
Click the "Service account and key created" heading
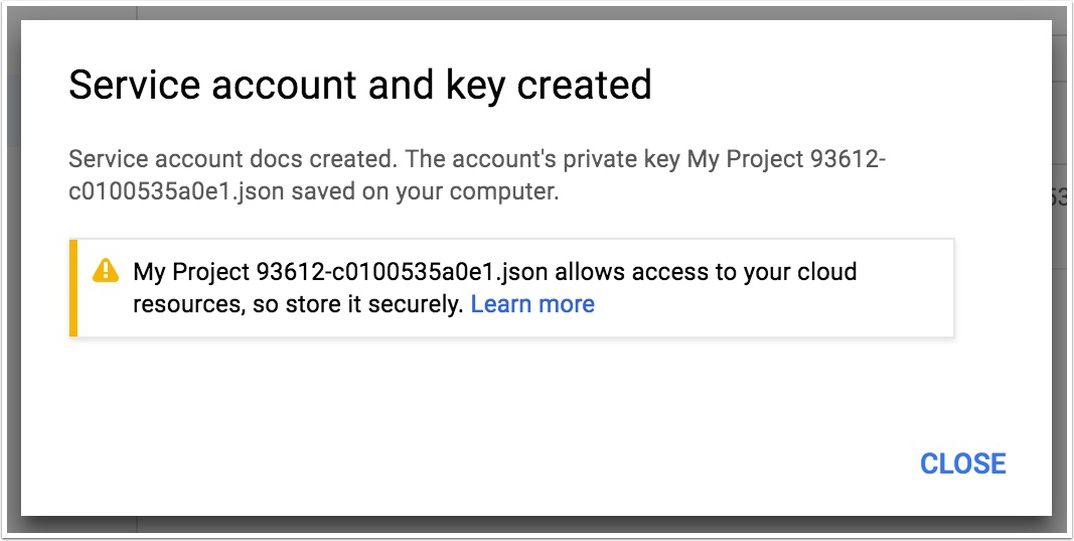(x=360, y=85)
